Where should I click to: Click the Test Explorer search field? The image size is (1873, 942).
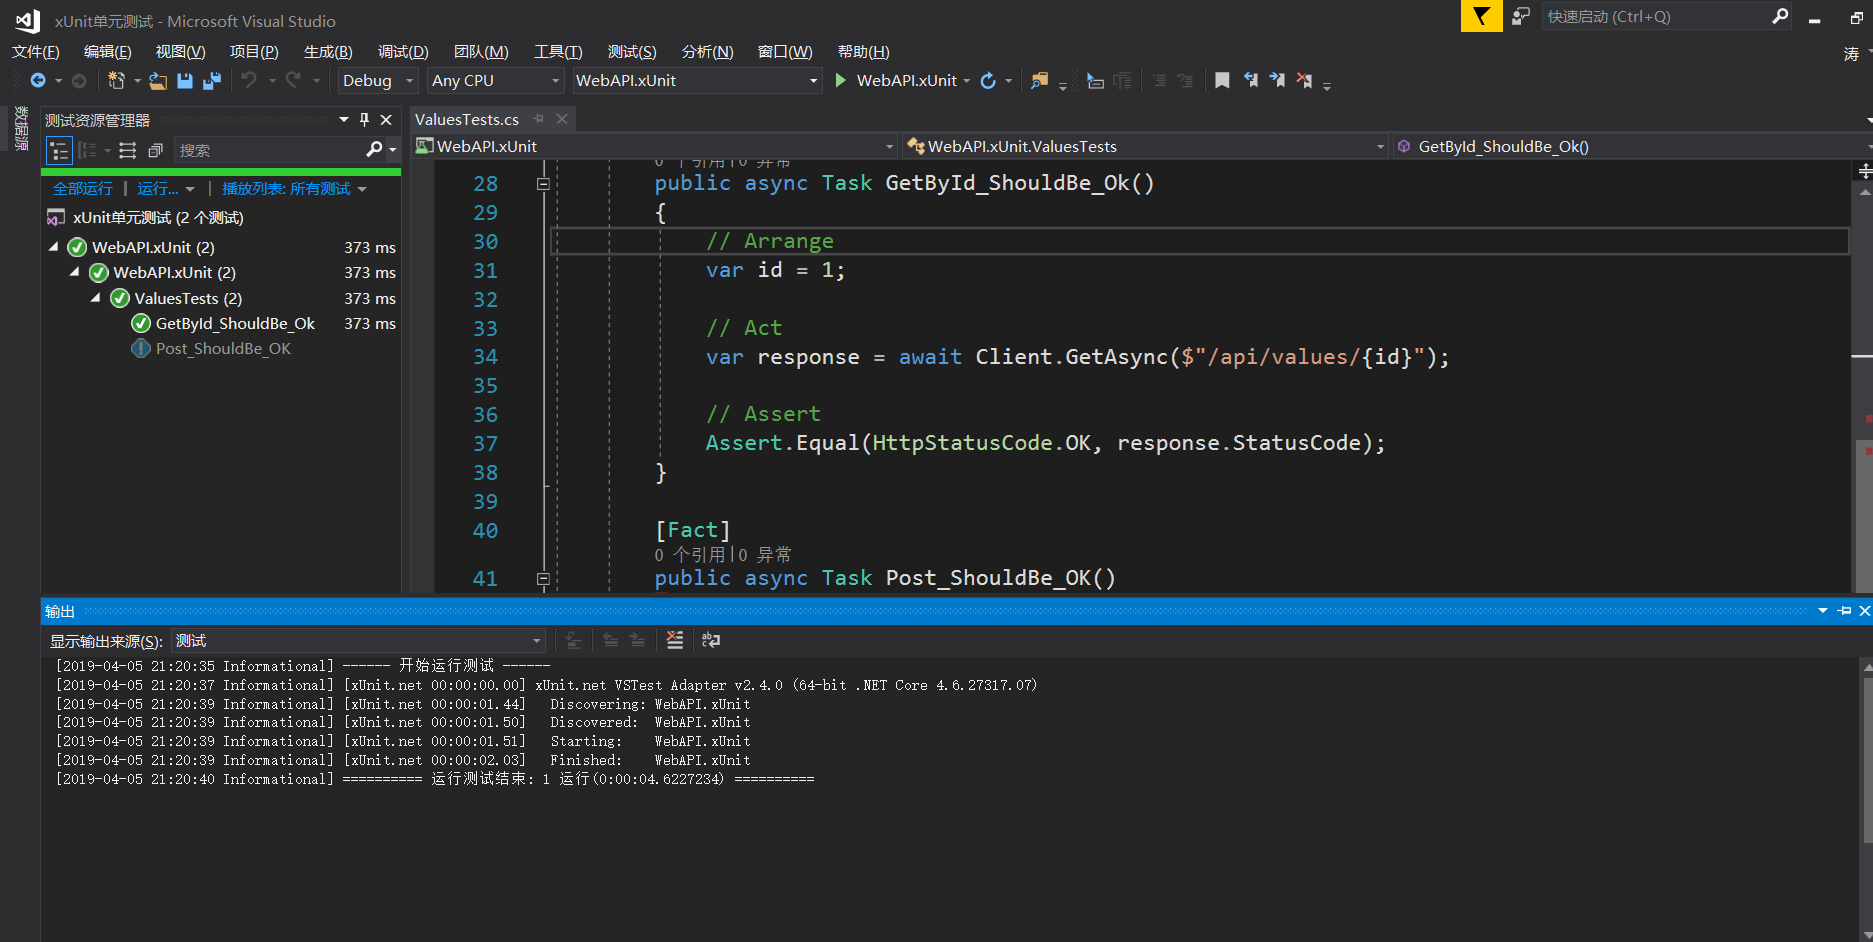click(270, 150)
